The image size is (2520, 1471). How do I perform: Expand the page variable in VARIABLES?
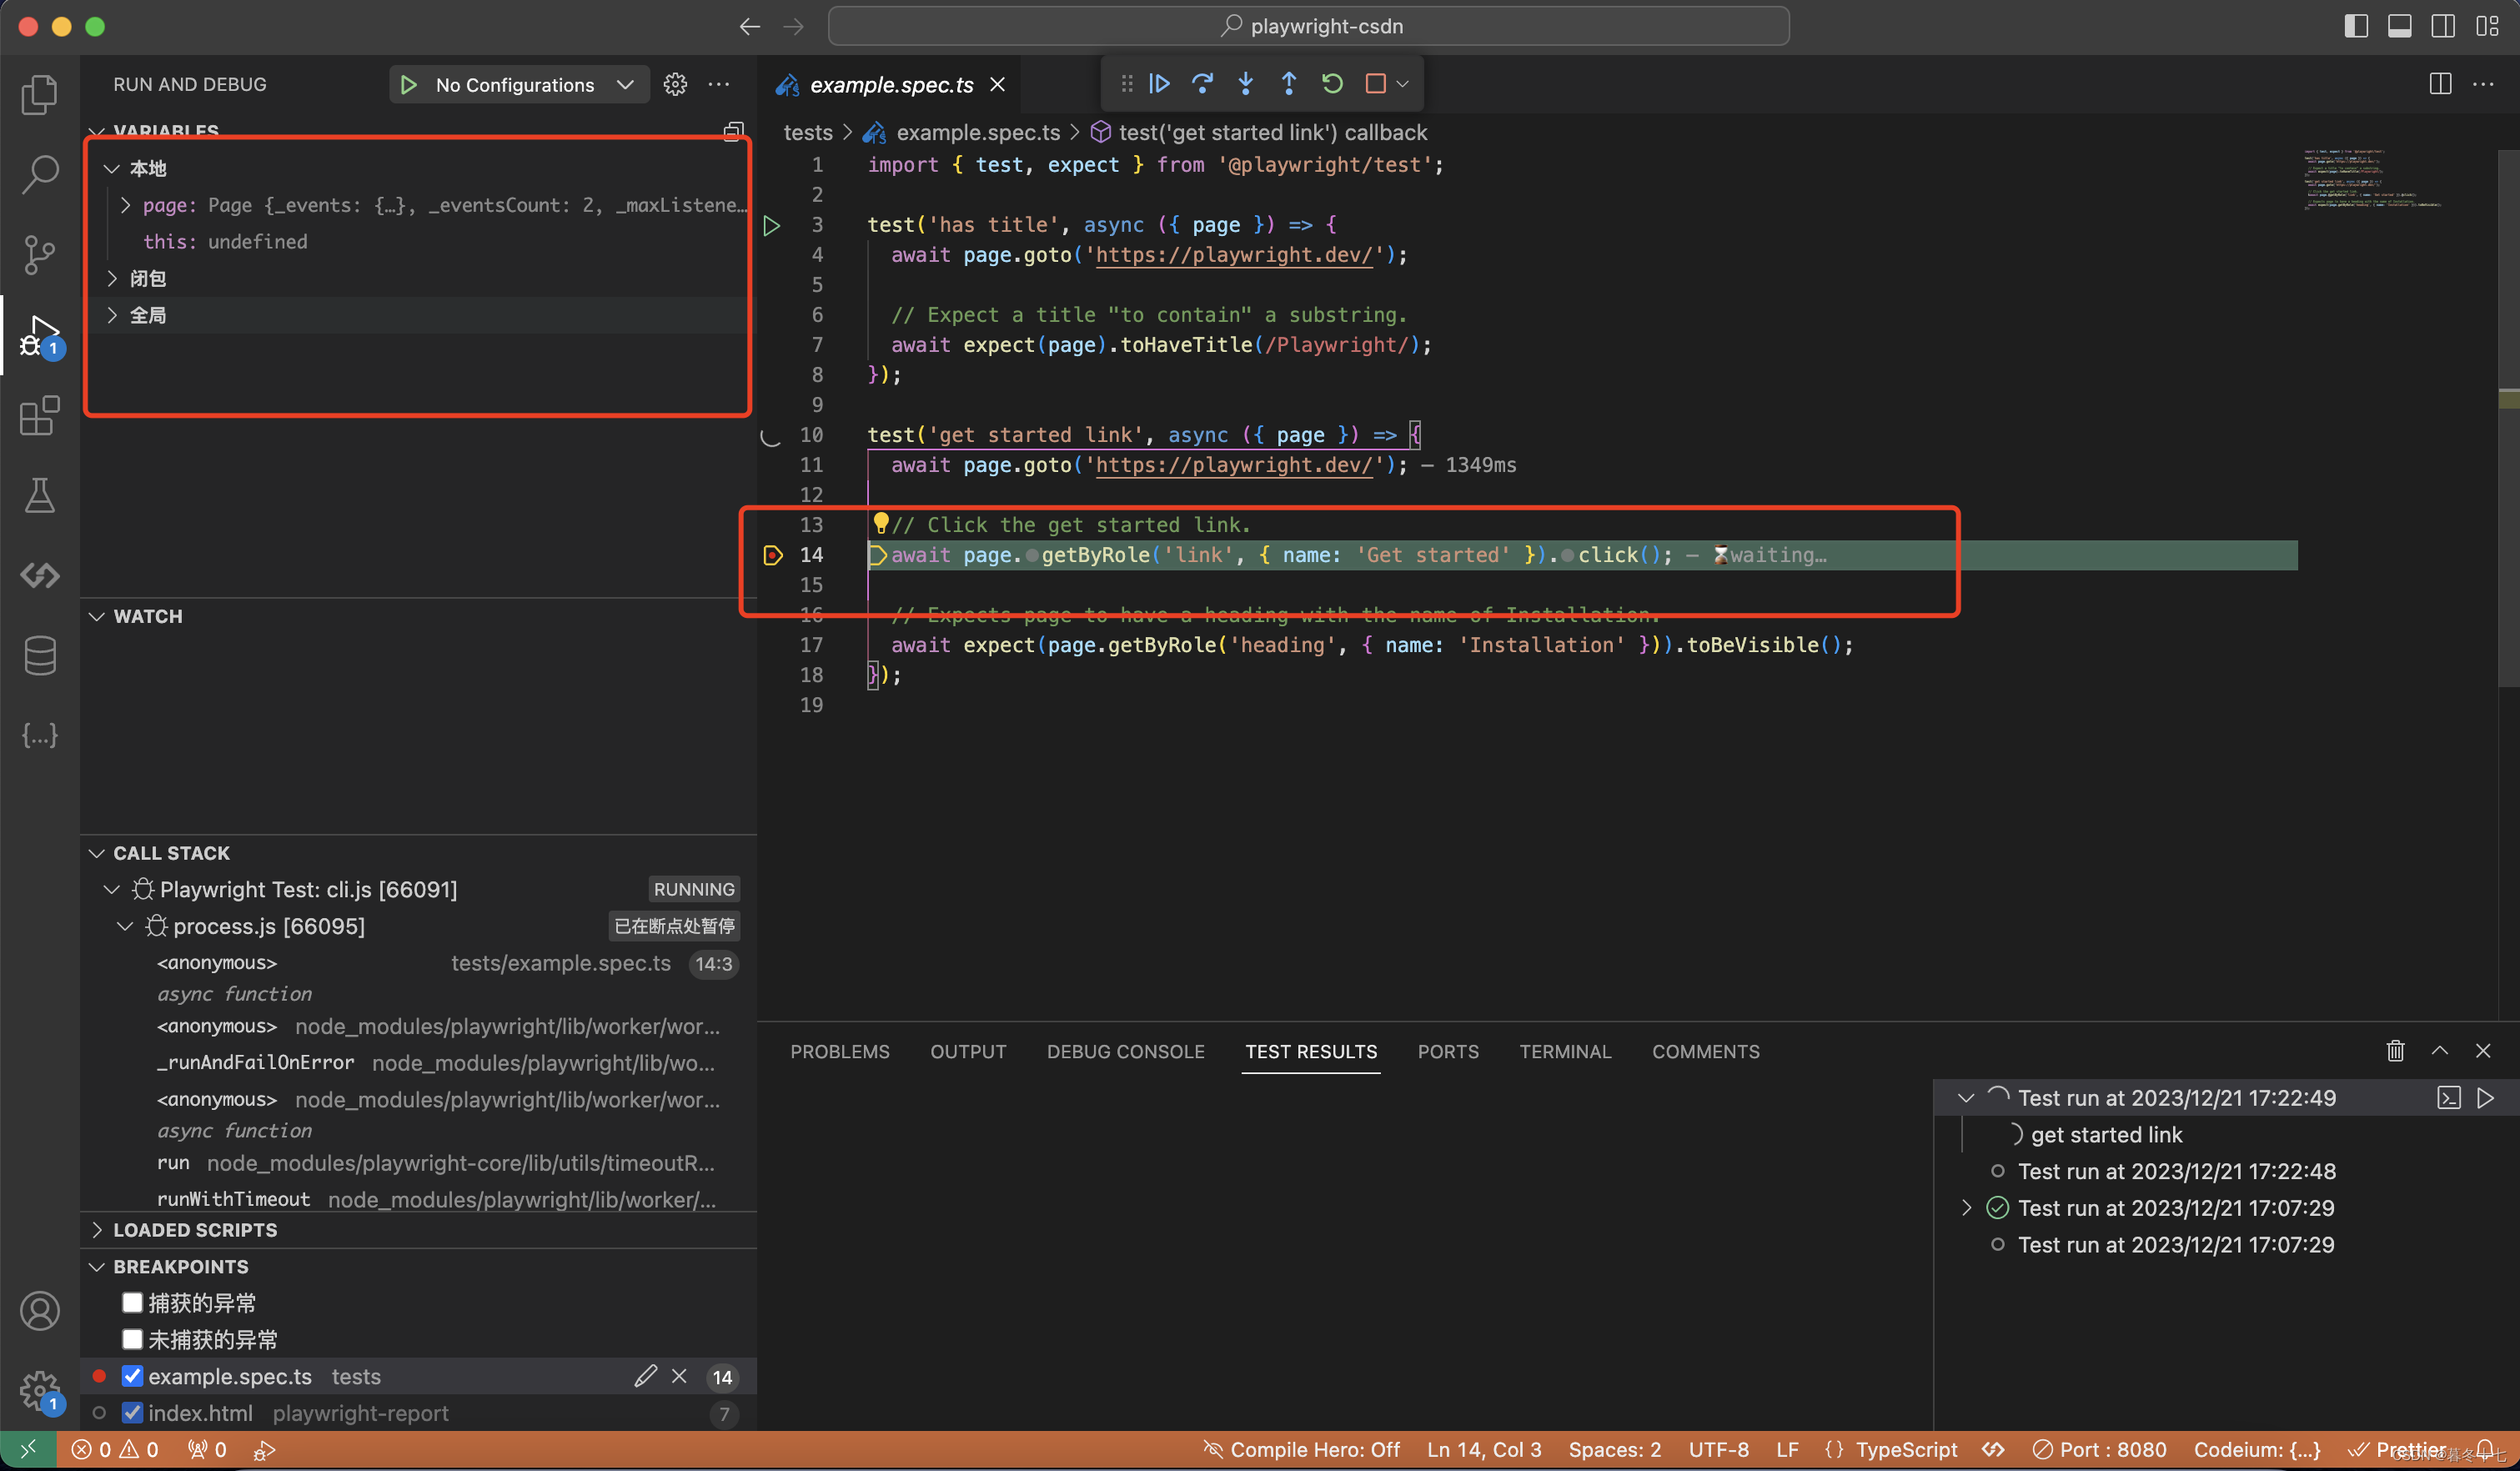coord(126,205)
